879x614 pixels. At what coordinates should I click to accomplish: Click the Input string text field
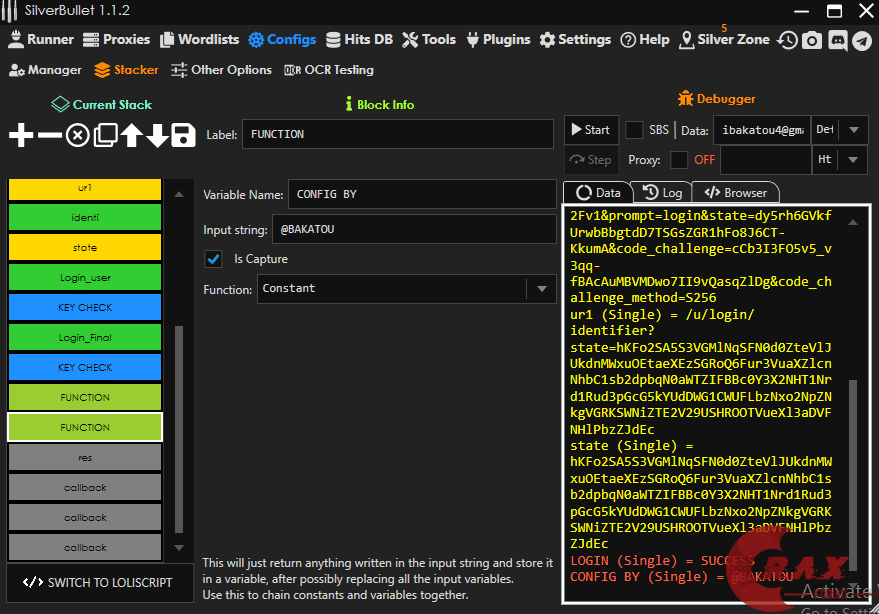coord(413,229)
